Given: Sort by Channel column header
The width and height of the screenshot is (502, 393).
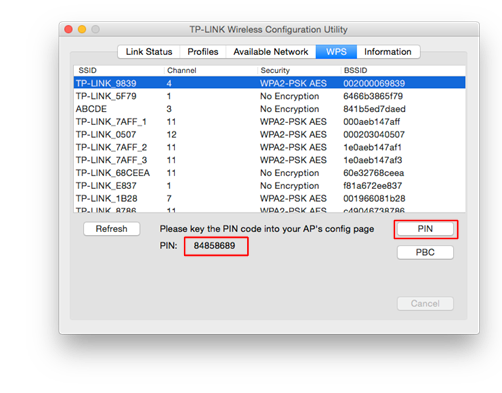Looking at the screenshot, I should [211, 70].
